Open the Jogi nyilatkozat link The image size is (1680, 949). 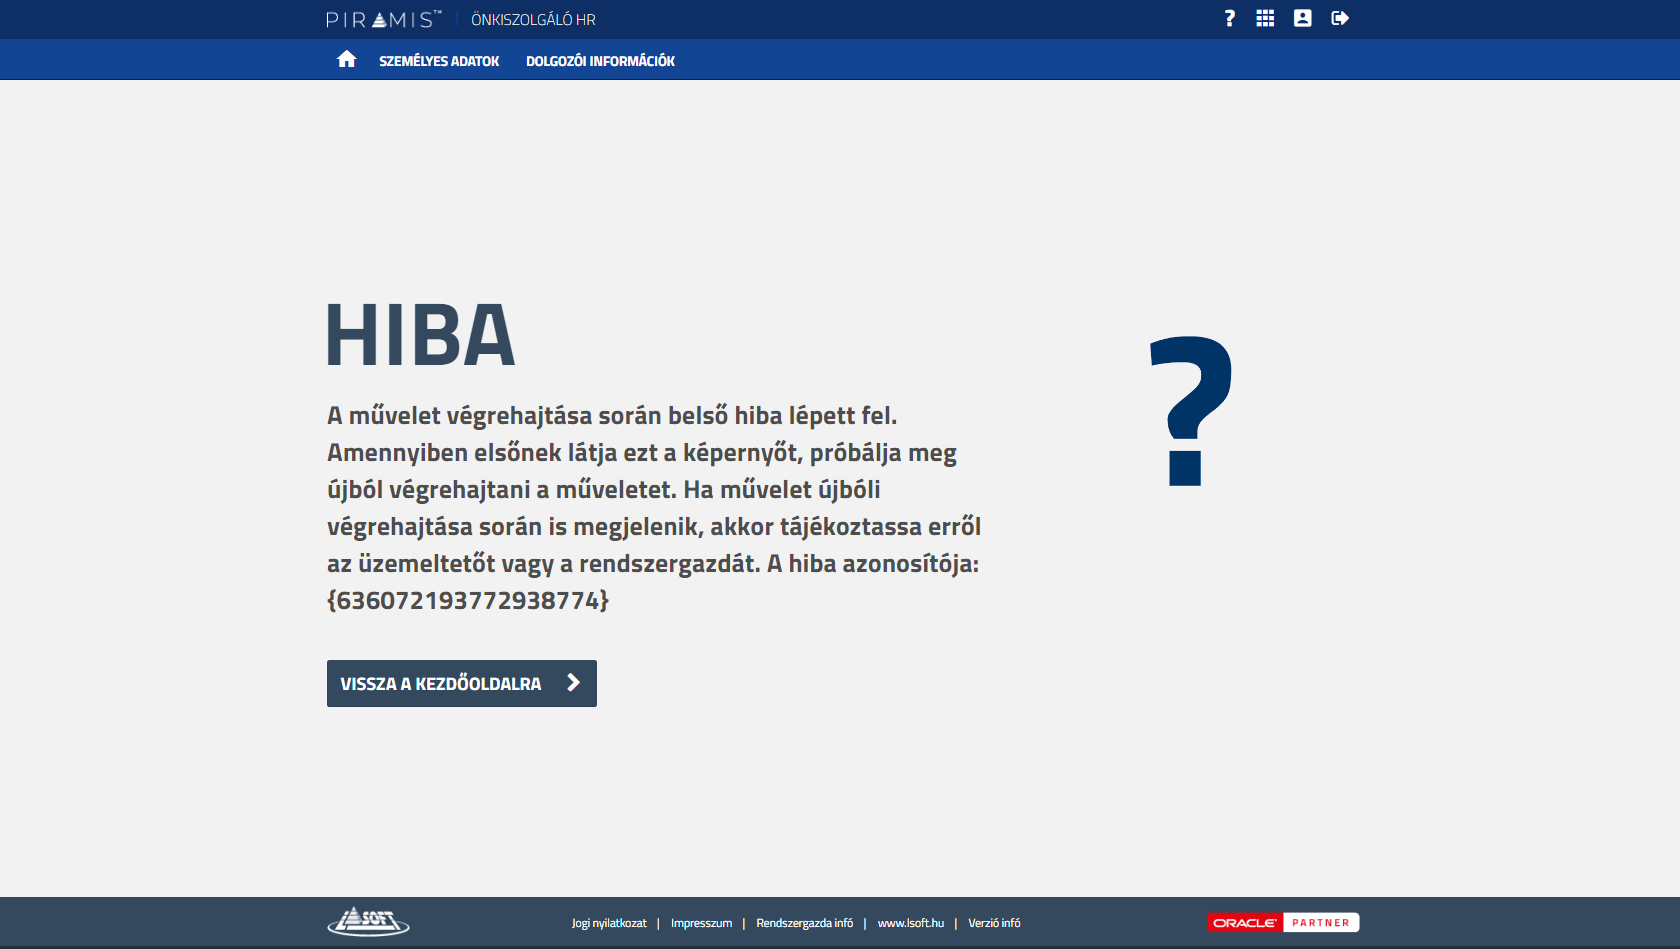pos(609,923)
